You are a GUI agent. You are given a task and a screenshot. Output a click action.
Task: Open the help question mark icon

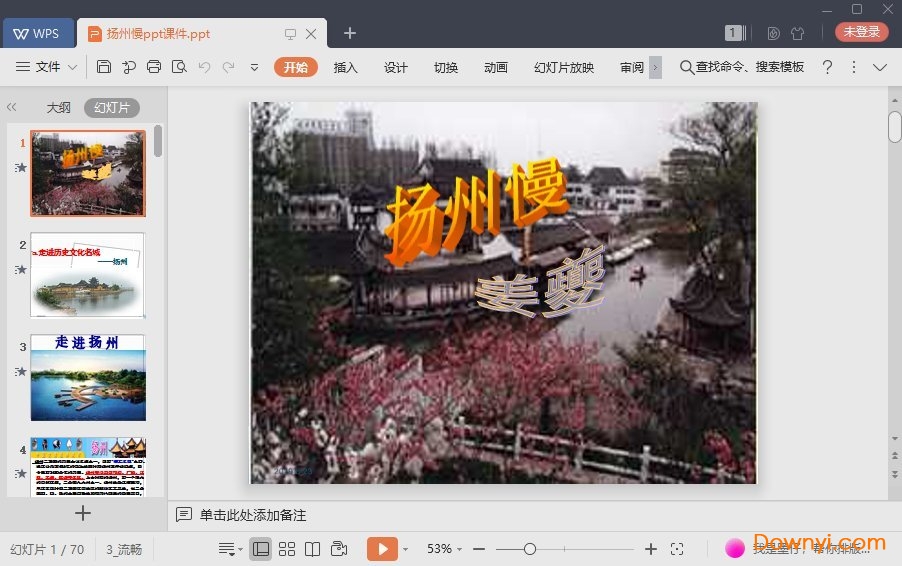point(827,67)
